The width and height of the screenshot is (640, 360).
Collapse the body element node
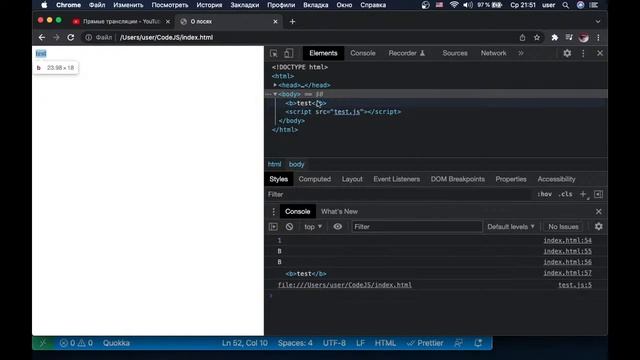click(x=275, y=94)
